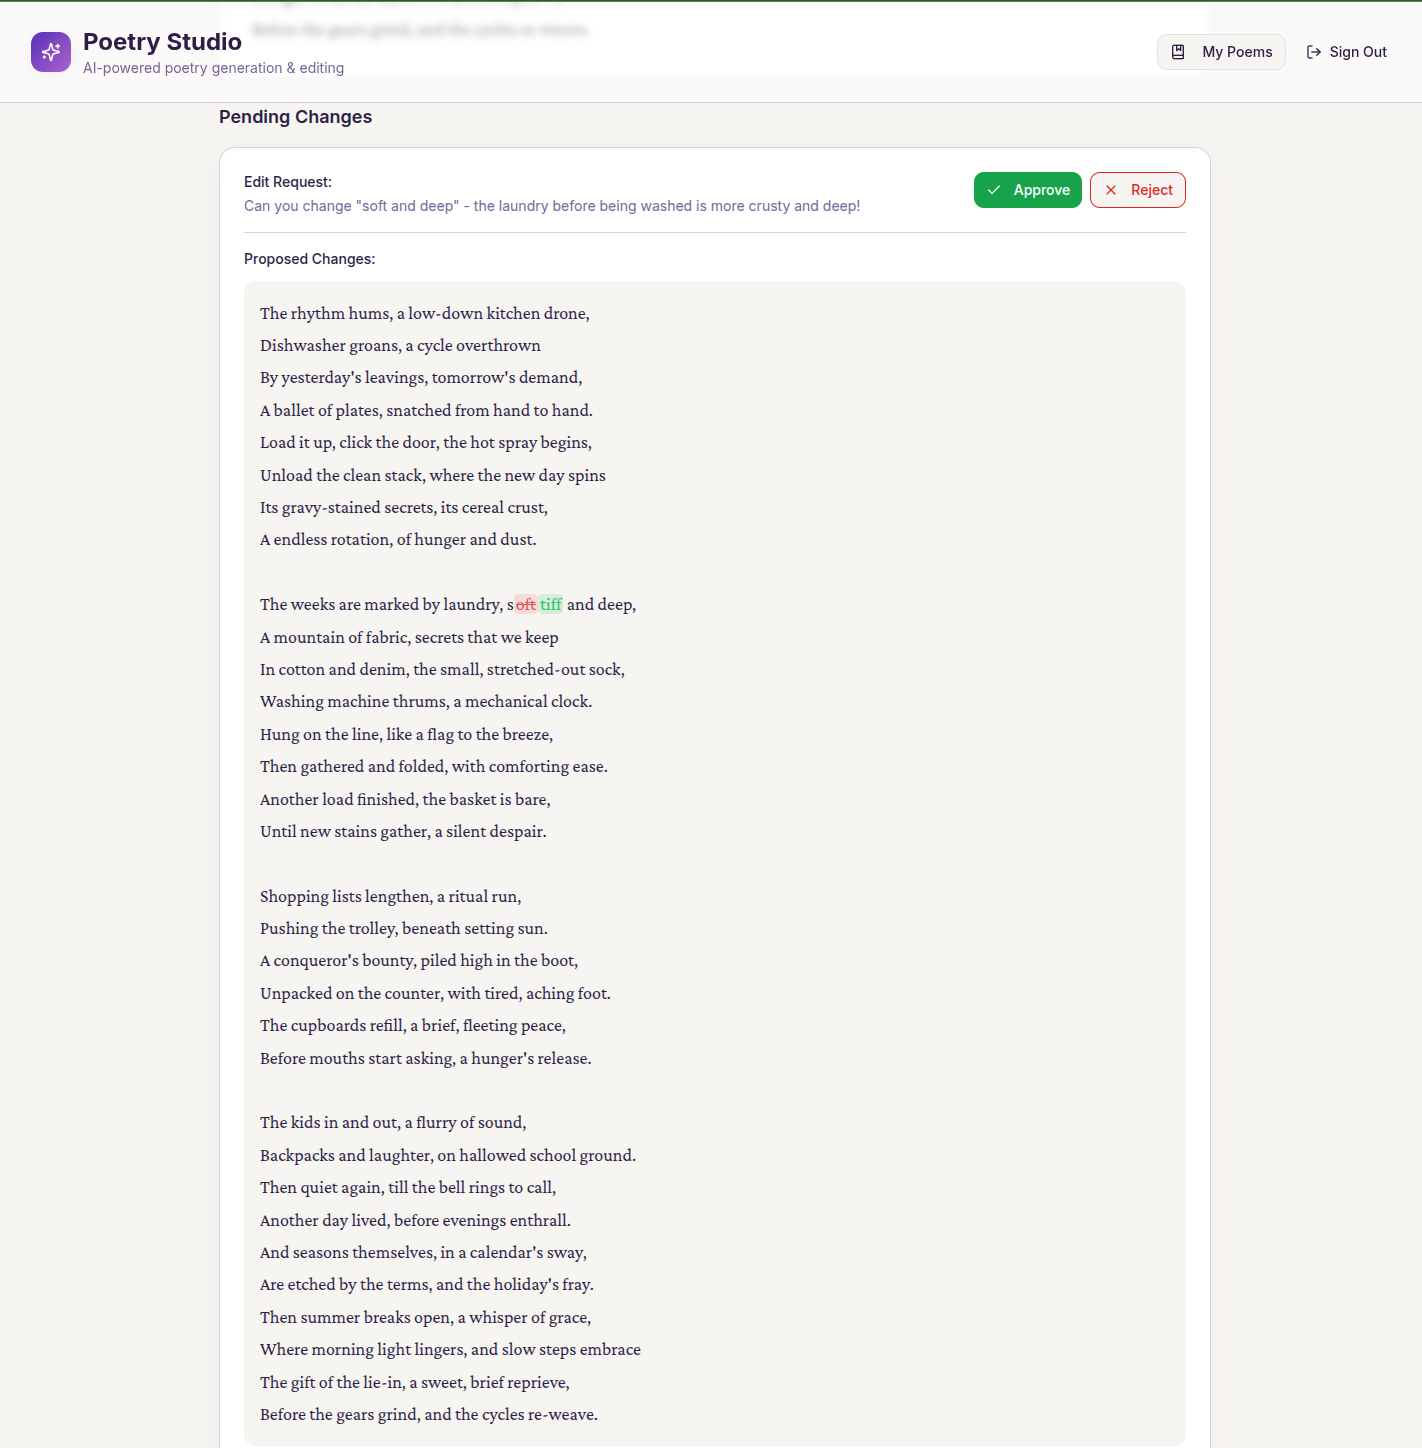Image resolution: width=1422 pixels, height=1448 pixels.
Task: Click the line "Until new stains gather, a silent despair"
Action: (403, 832)
